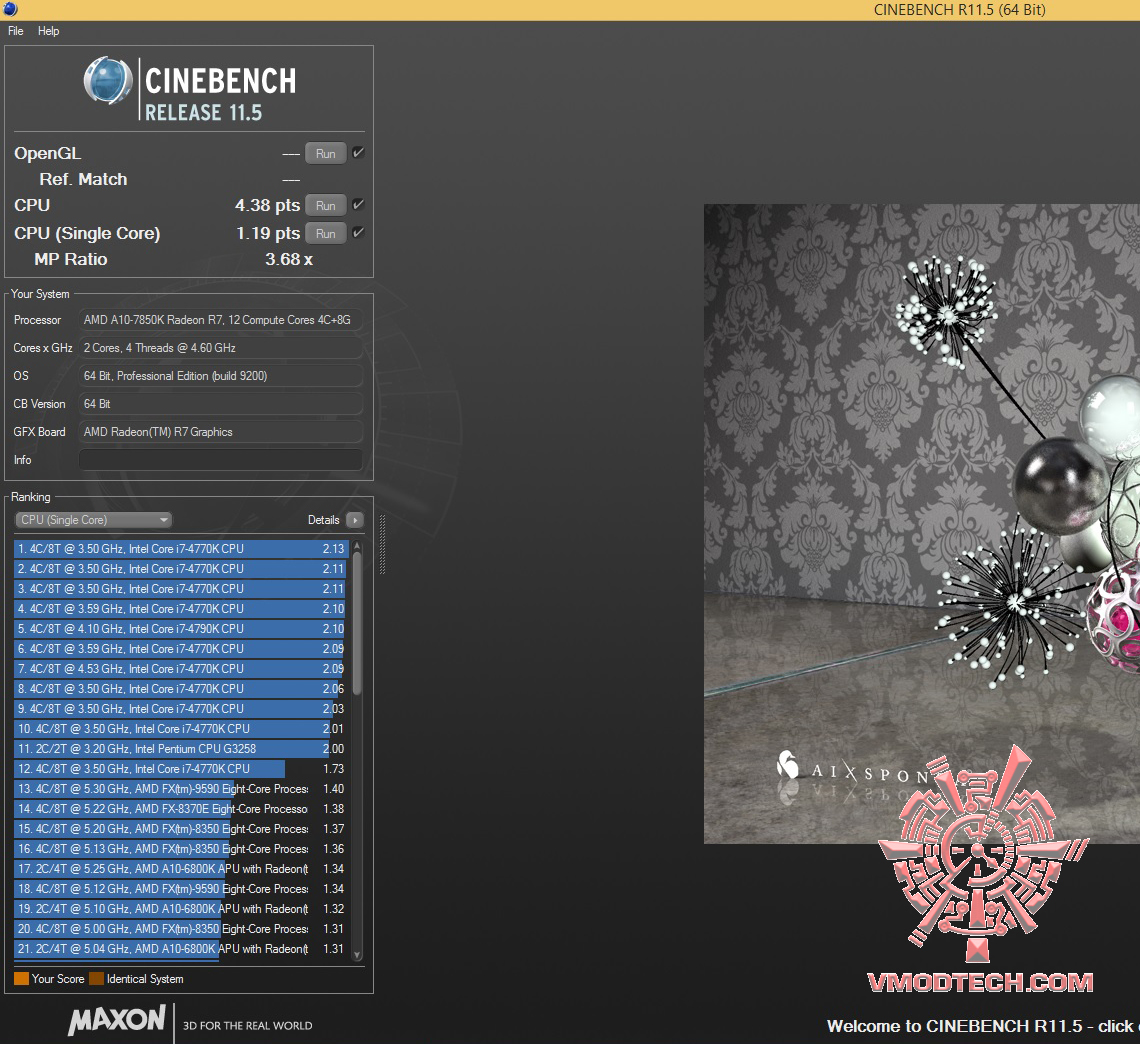Select ranking row 9 scoring 2.03
This screenshot has height=1044, width=1140.
(x=182, y=709)
